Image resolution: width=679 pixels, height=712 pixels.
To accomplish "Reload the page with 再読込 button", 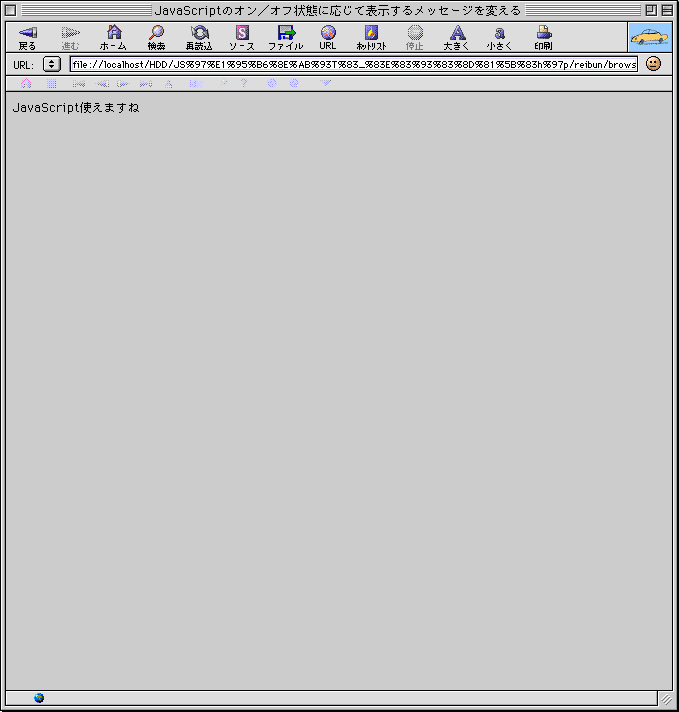I will pyautogui.click(x=199, y=38).
